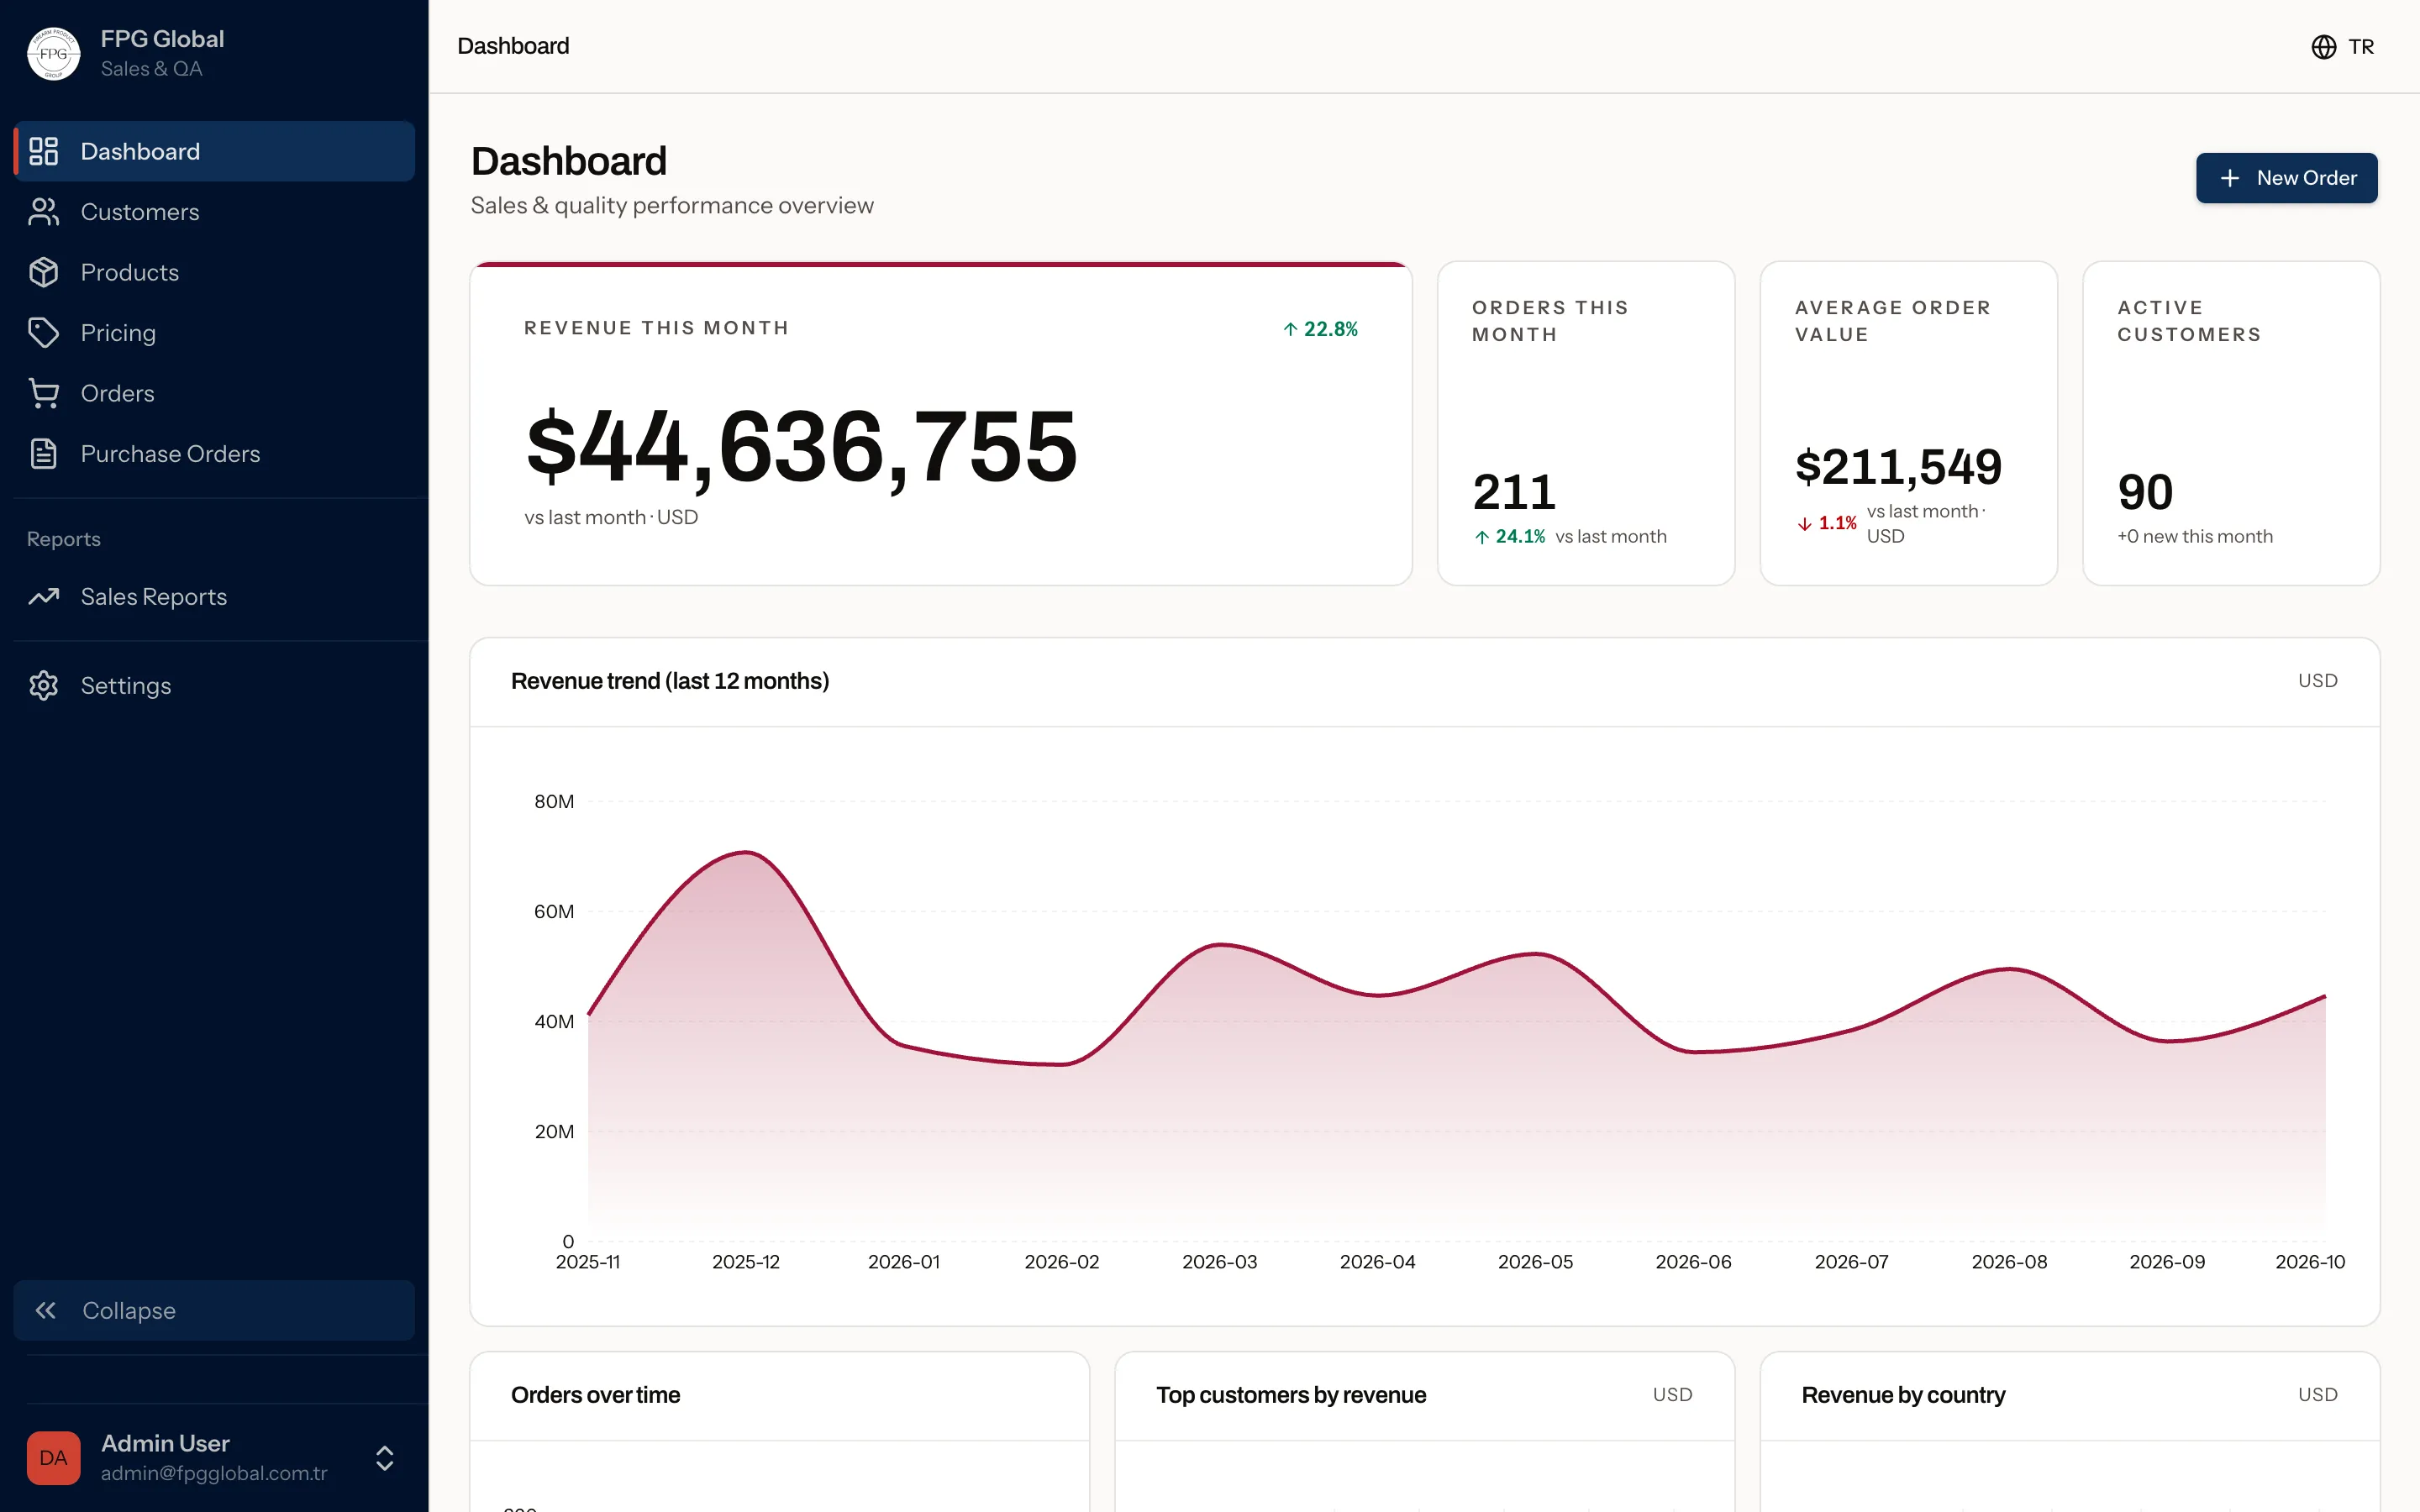2420x1512 pixels.
Task: Click 'Revenue by country' title
Action: pyautogui.click(x=1903, y=1395)
